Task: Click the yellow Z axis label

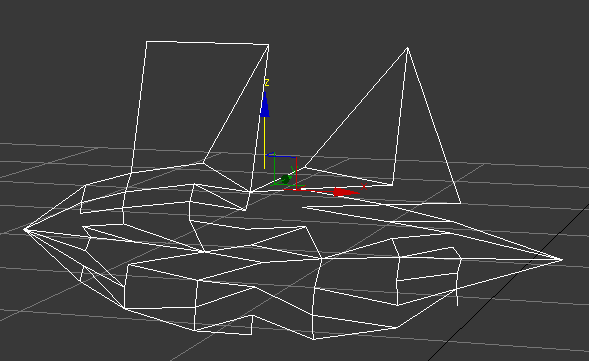Action: (x=267, y=82)
